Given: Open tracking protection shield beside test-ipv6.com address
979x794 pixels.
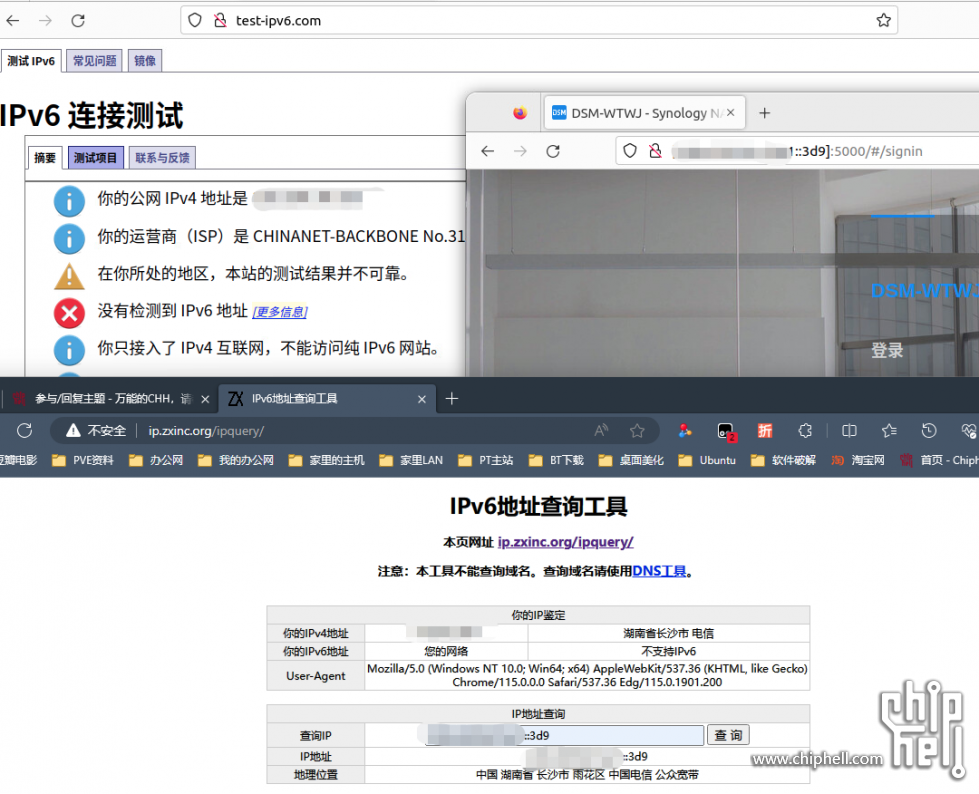Looking at the screenshot, I should [x=195, y=21].
